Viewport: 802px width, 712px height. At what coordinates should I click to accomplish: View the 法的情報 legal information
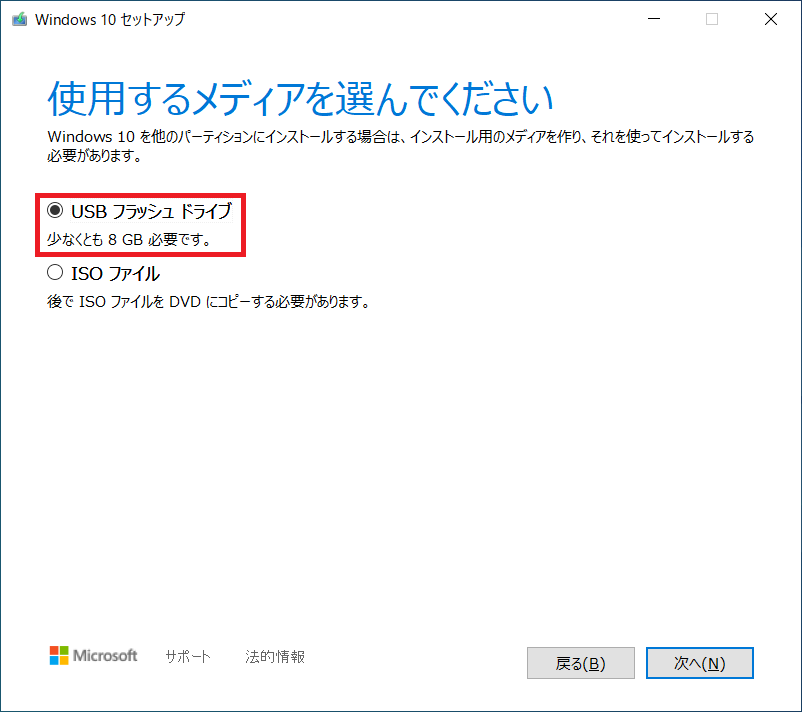pyautogui.click(x=274, y=656)
